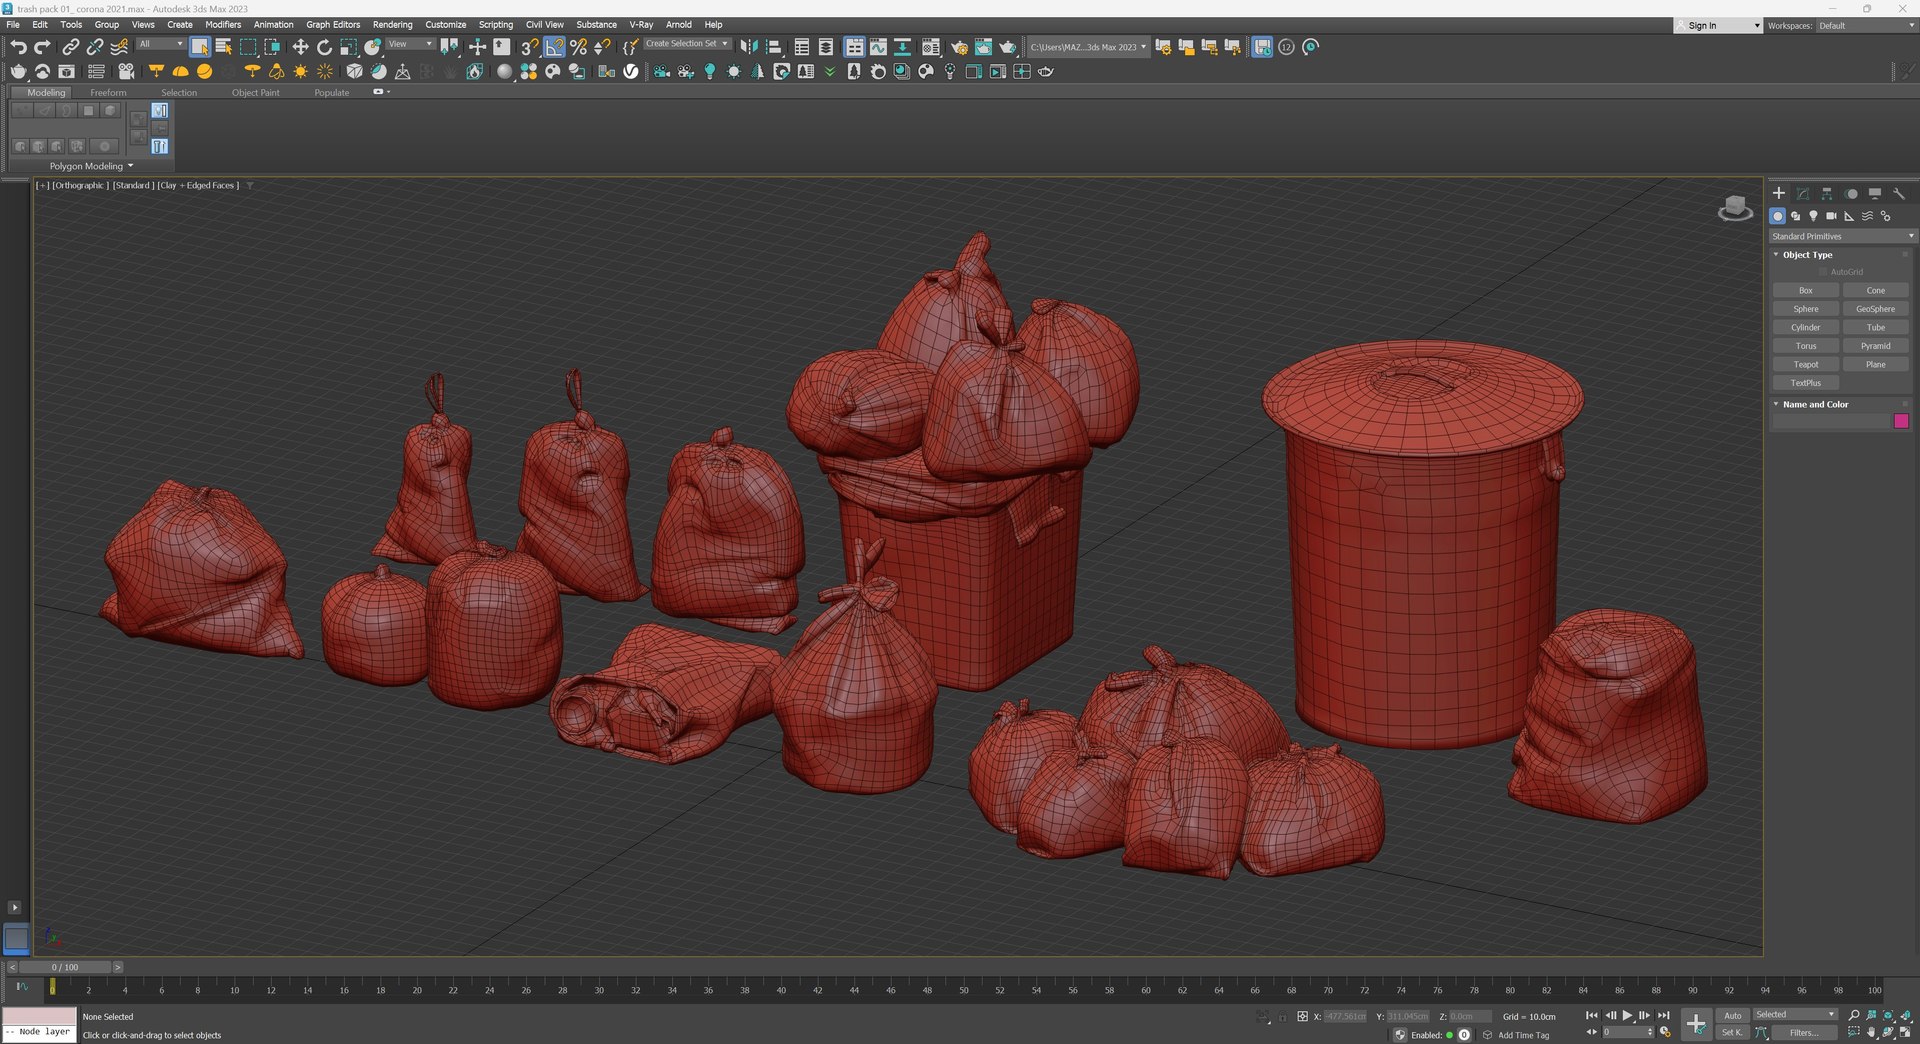Open the reference coordinate View dropdown
Viewport: 1920px width, 1044px height.
pyautogui.click(x=410, y=44)
